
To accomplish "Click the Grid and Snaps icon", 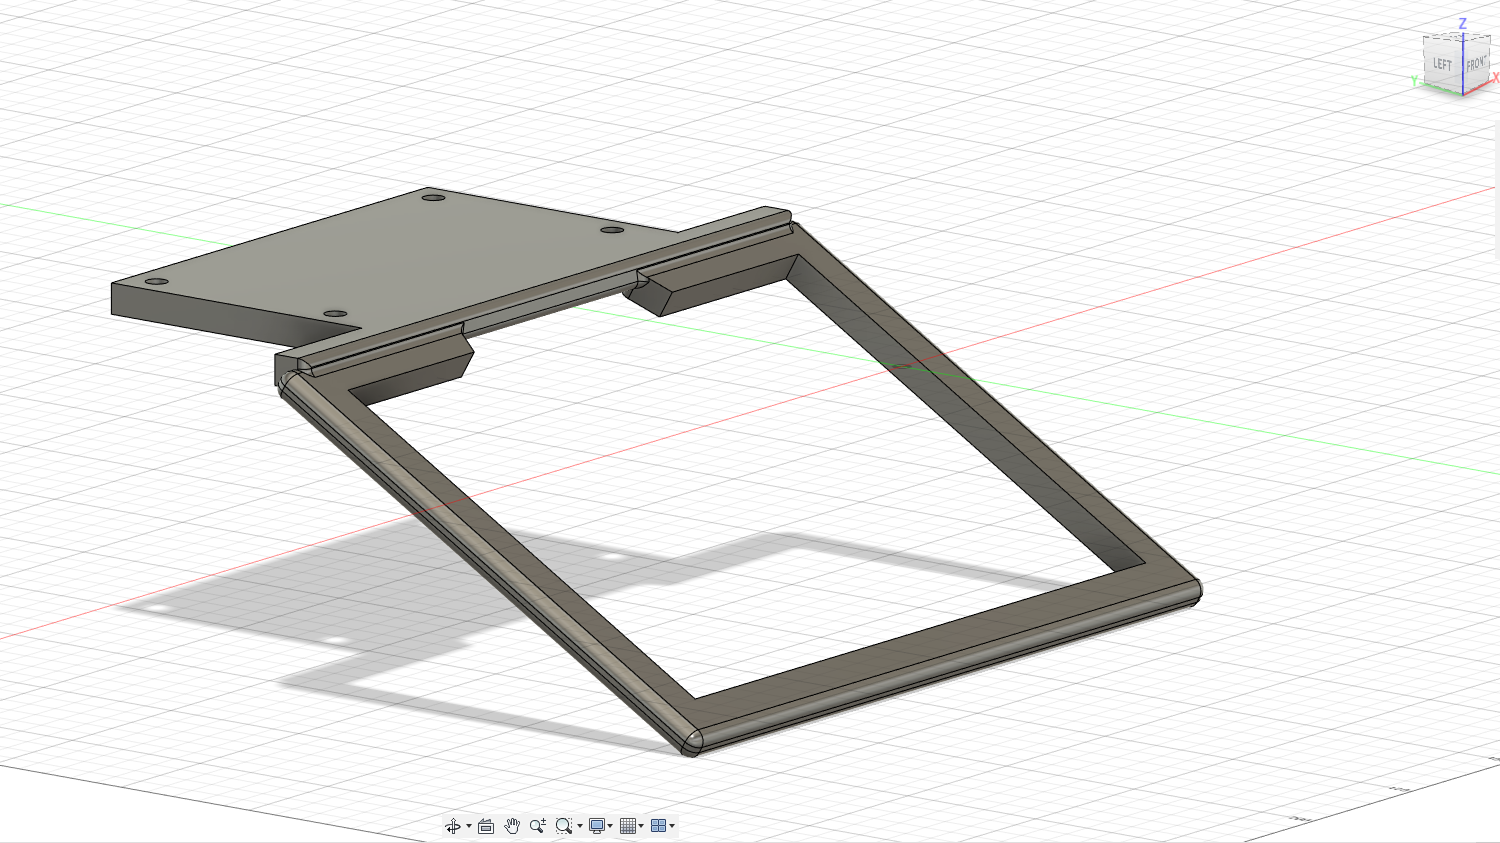I will click(x=627, y=826).
